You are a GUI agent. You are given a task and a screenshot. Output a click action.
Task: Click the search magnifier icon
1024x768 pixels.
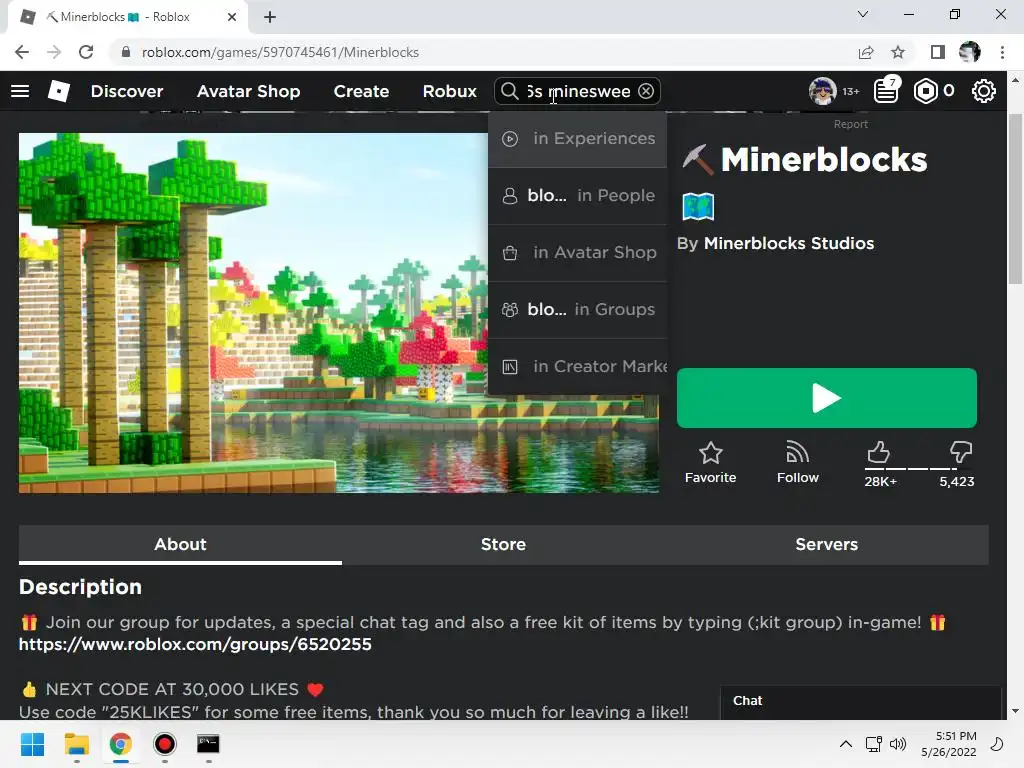tap(509, 91)
